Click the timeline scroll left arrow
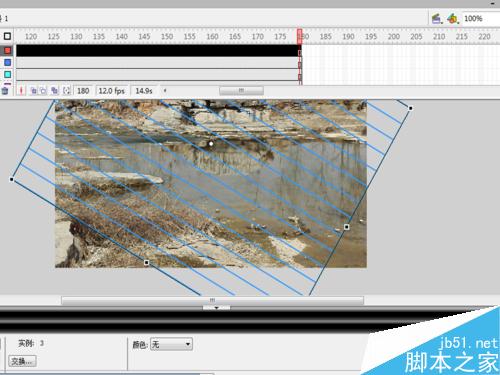The image size is (500, 375). pos(165,90)
